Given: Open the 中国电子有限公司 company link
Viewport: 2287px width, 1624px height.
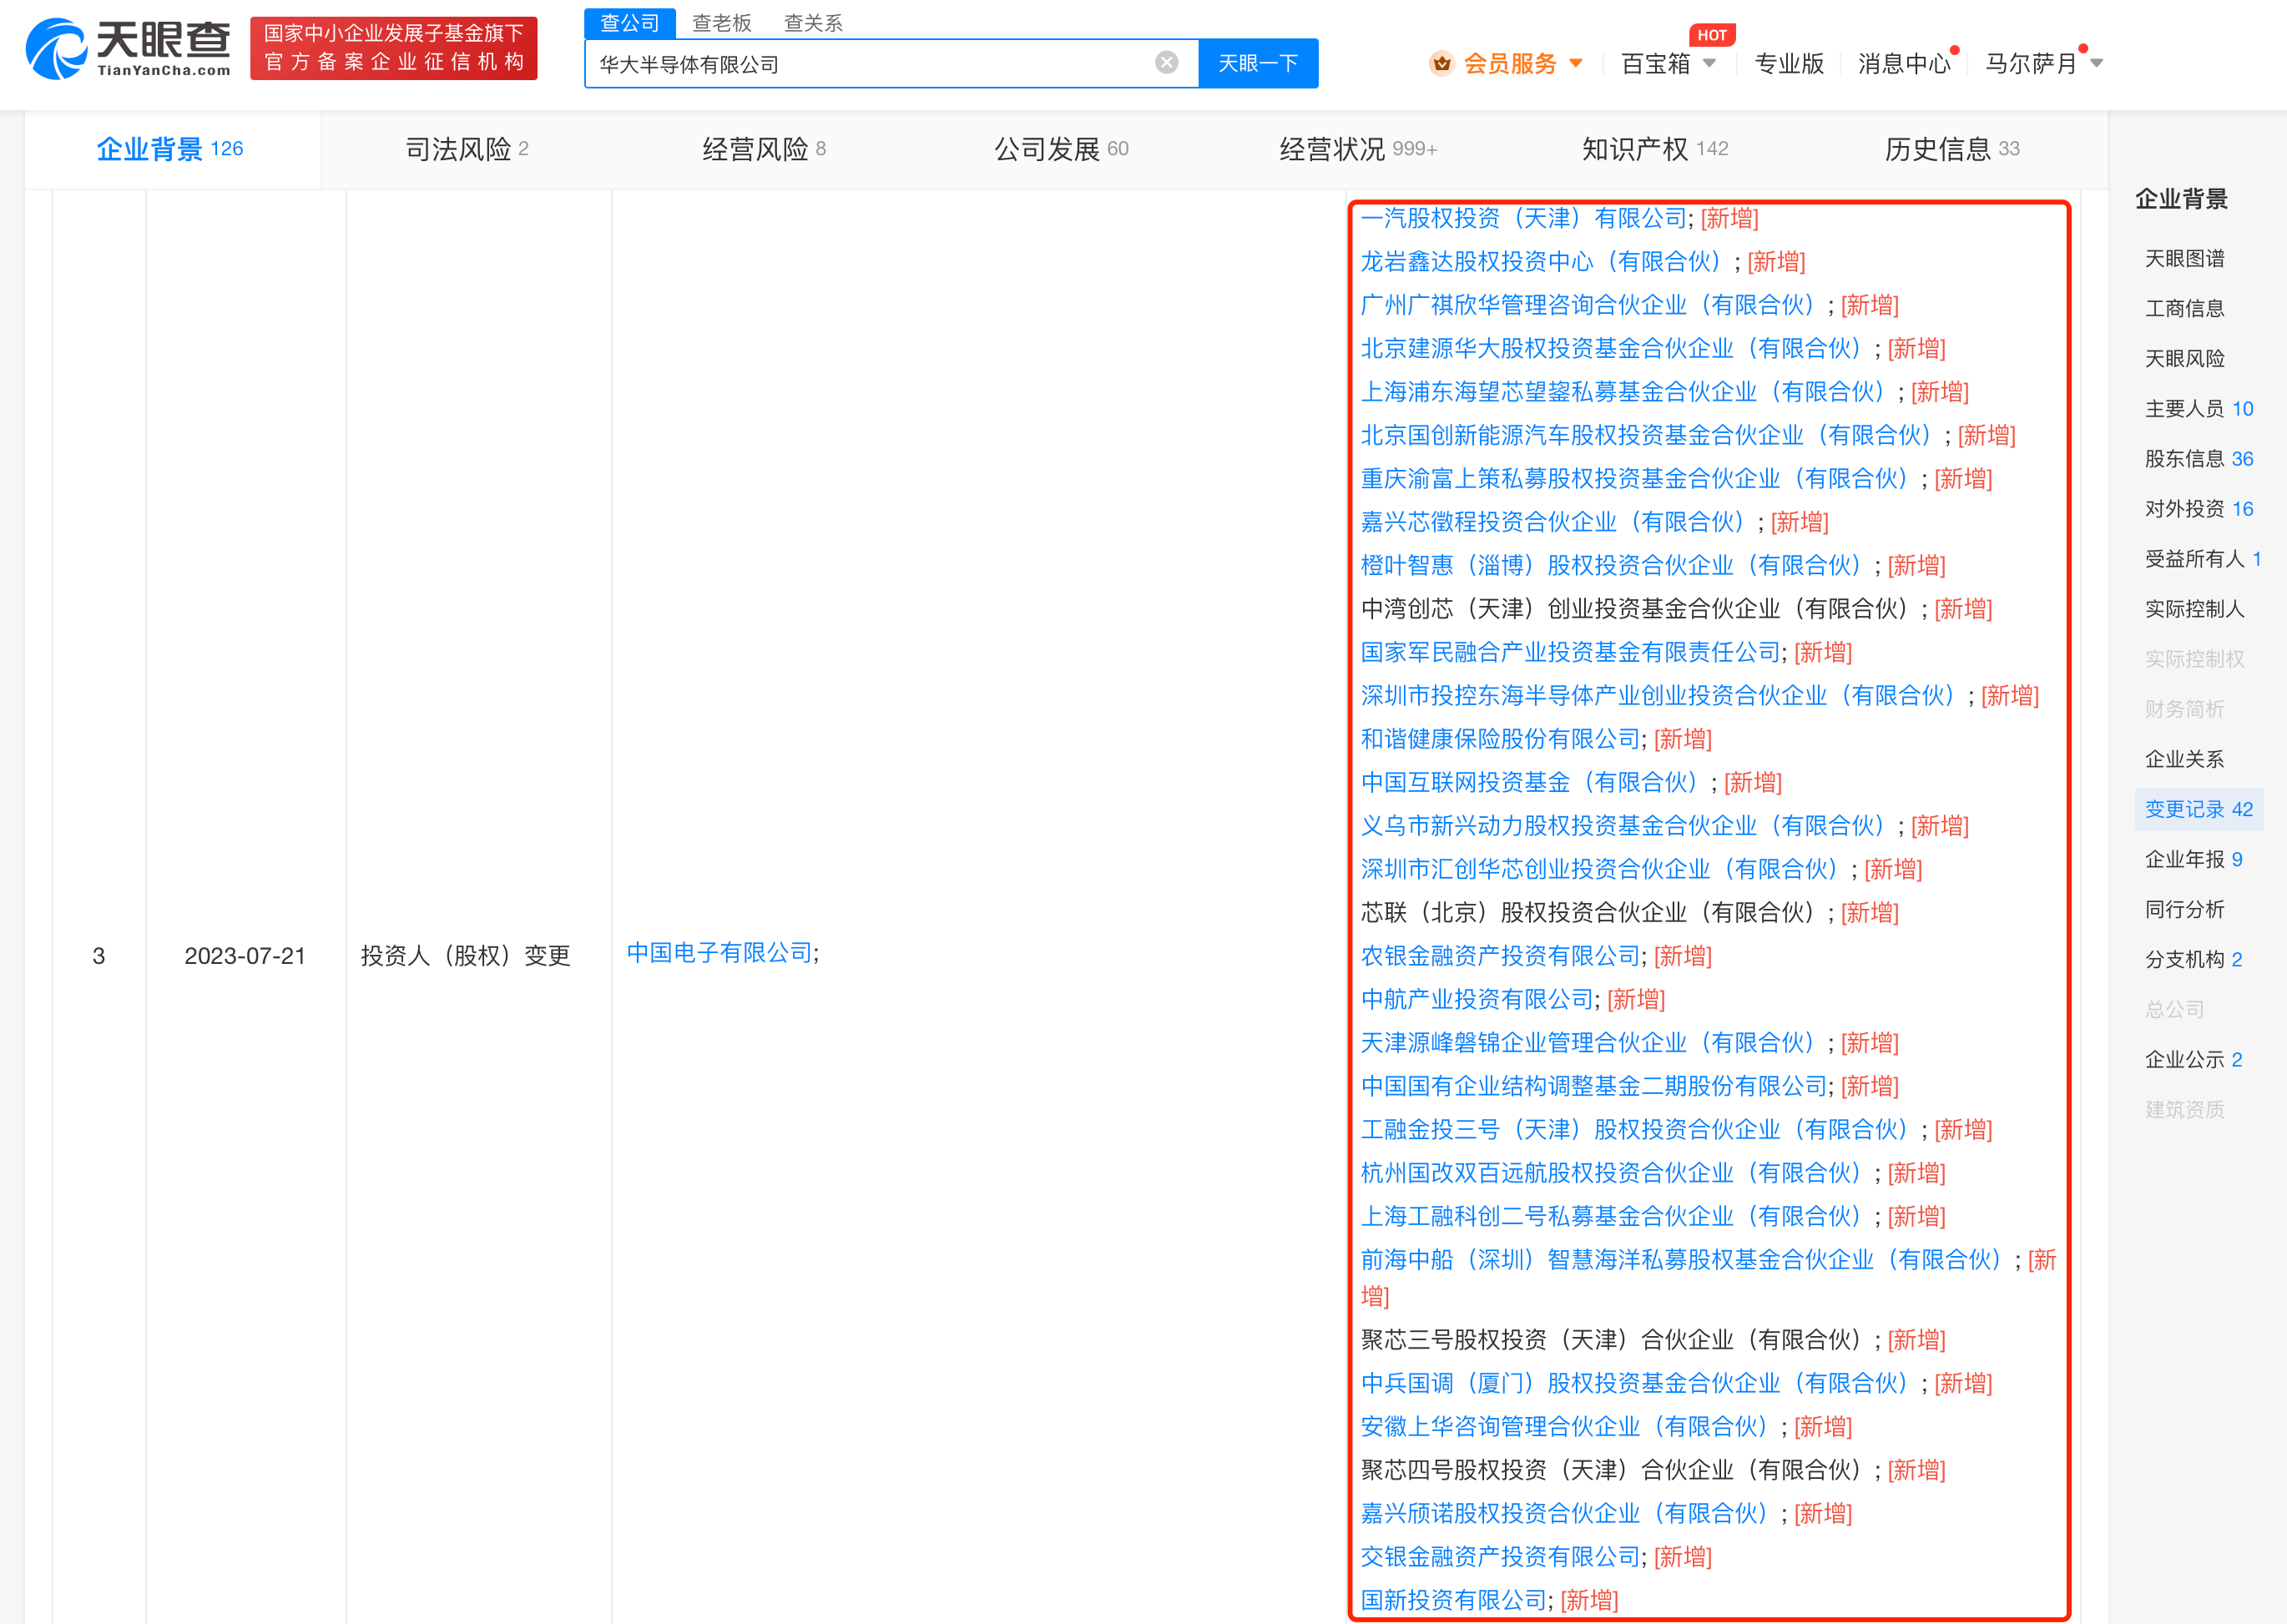Looking at the screenshot, I should tap(719, 953).
